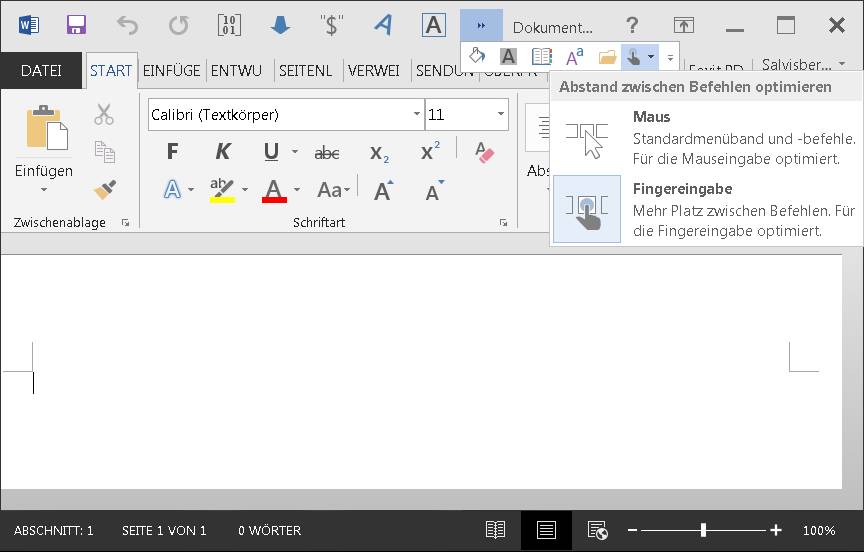Open font name dropdown arrow
This screenshot has width=865, height=552.
click(x=417, y=114)
